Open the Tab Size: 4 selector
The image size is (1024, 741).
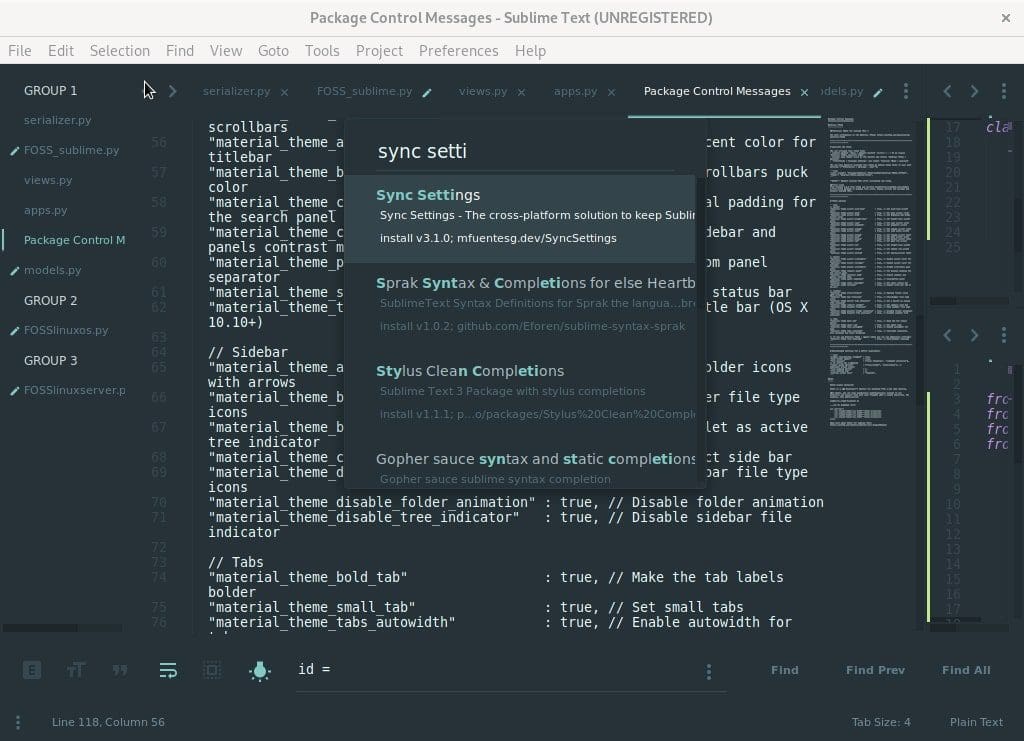[x=880, y=722]
